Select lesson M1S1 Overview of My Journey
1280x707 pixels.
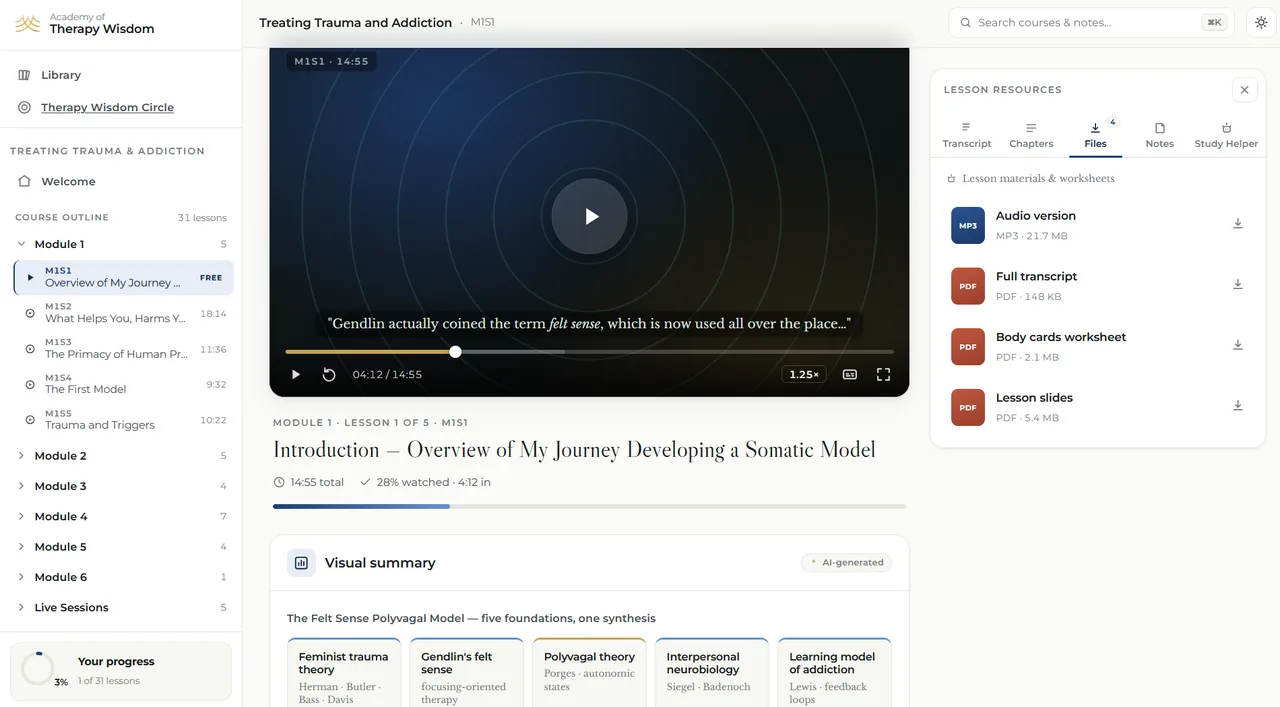click(x=123, y=277)
